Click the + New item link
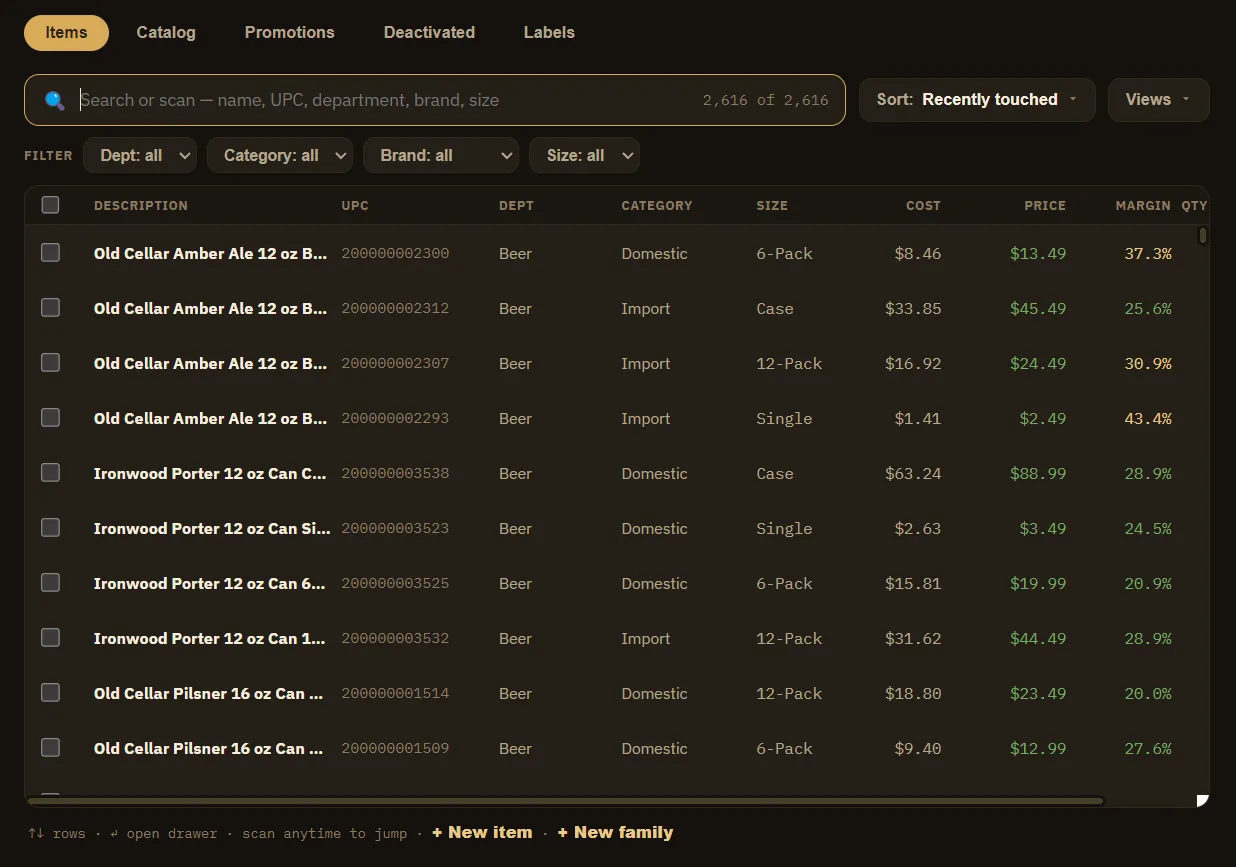Screen dimensions: 1236x867 click(x=482, y=833)
